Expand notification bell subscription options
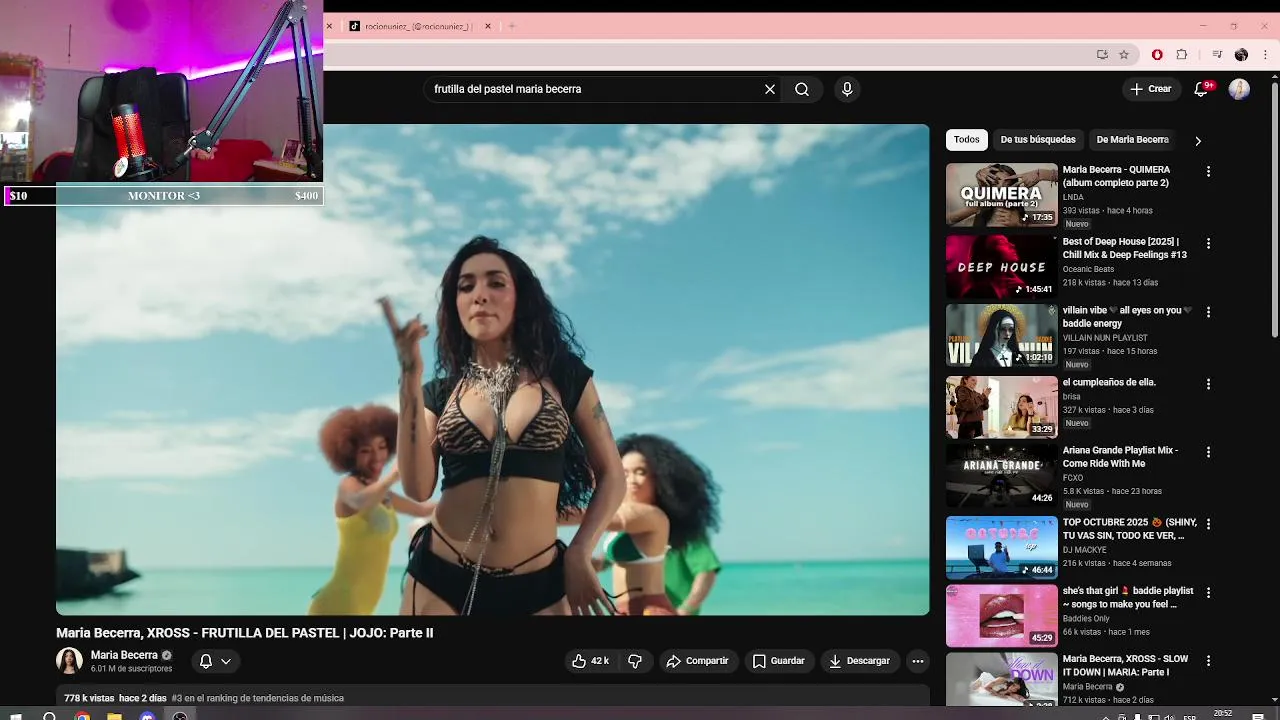1280x720 pixels. [x=226, y=661]
